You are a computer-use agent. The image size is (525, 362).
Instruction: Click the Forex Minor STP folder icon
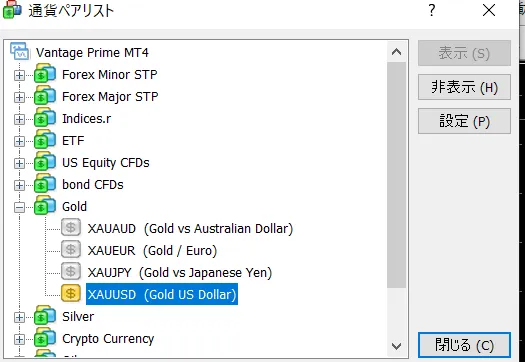pyautogui.click(x=45, y=74)
